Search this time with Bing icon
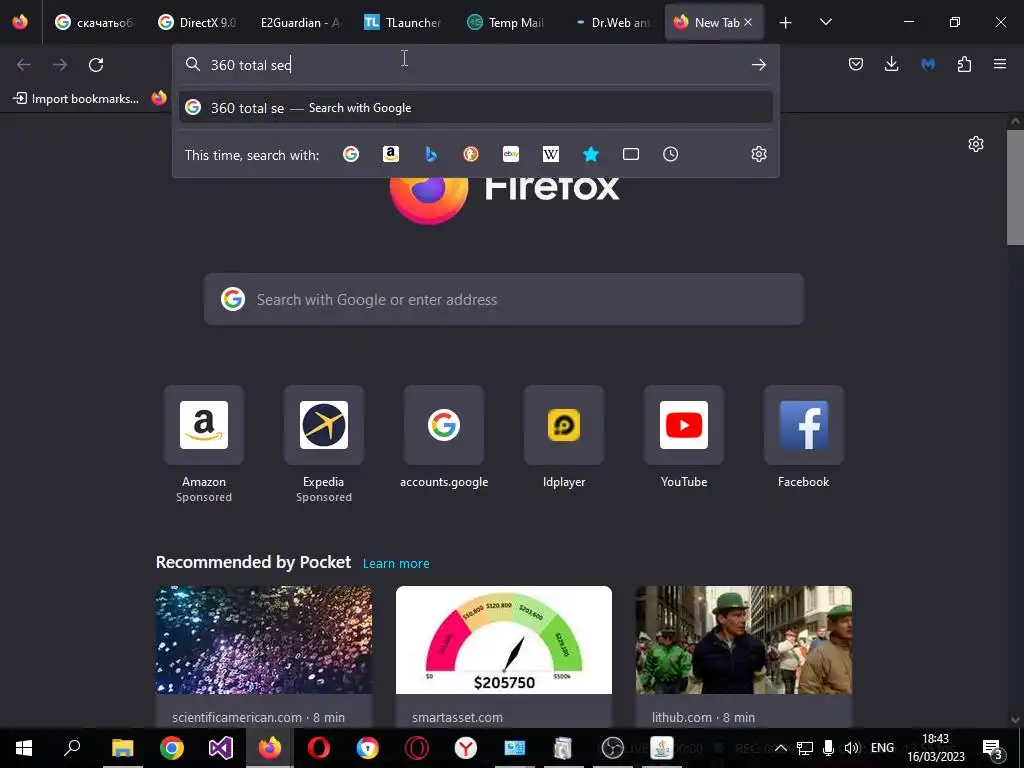Screen dimensions: 1024x768 click(431, 154)
